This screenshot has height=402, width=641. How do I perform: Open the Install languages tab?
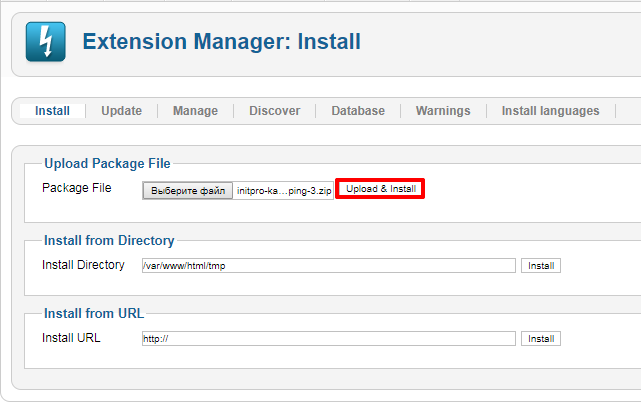[551, 111]
